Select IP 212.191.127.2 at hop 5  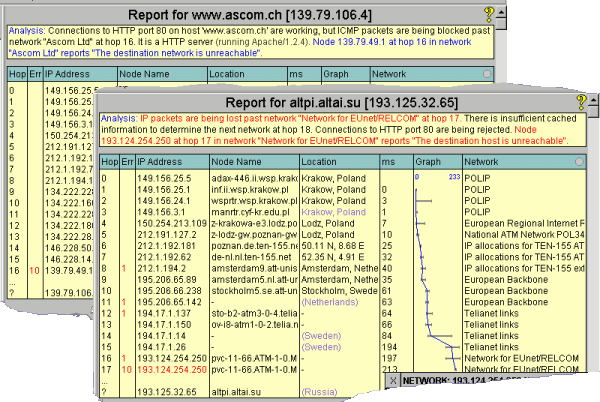click(x=167, y=234)
